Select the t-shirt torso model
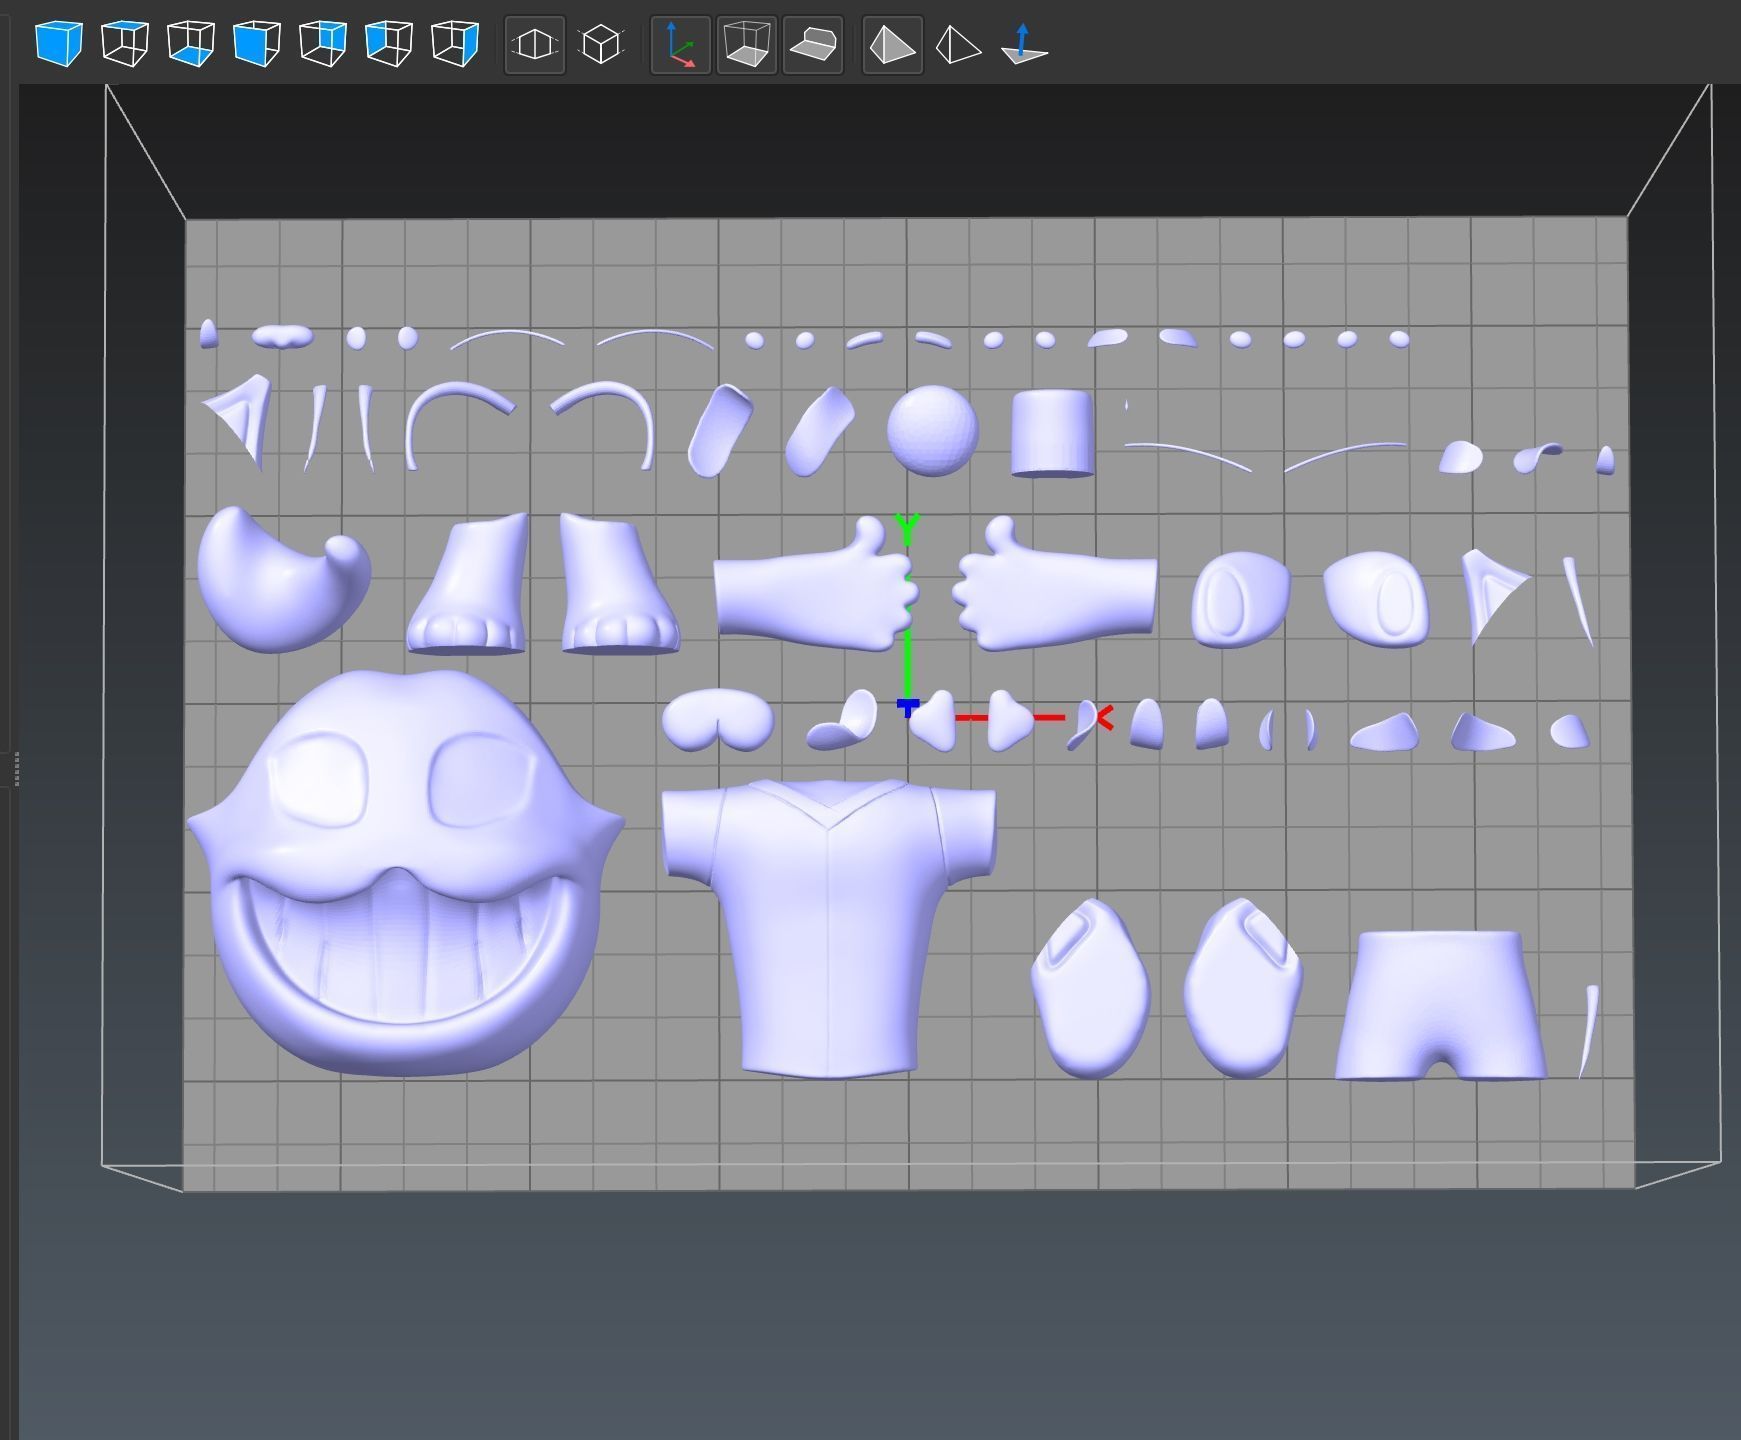This screenshot has height=1440, width=1741. (x=828, y=928)
